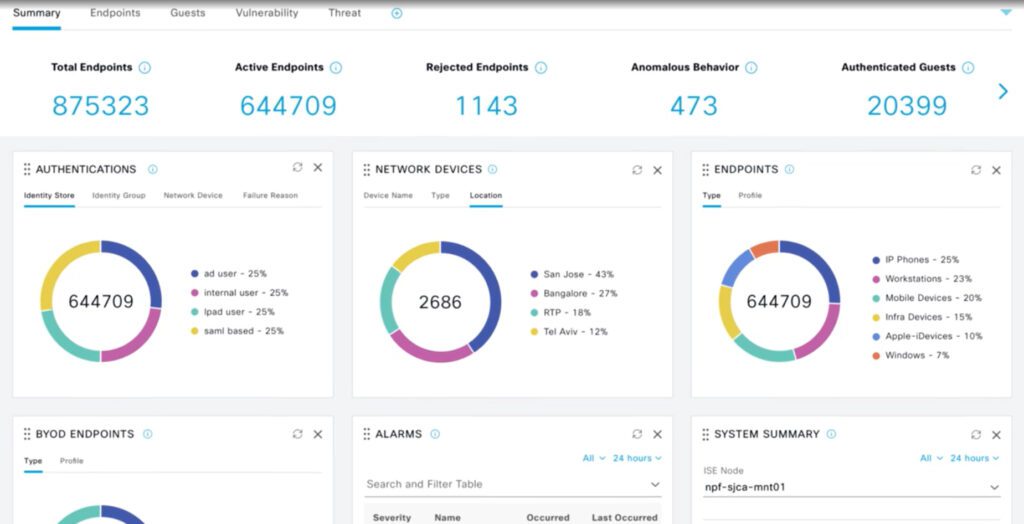This screenshot has height=524, width=1024.
Task: Open the Alarms All filter dropdown
Action: 594,458
